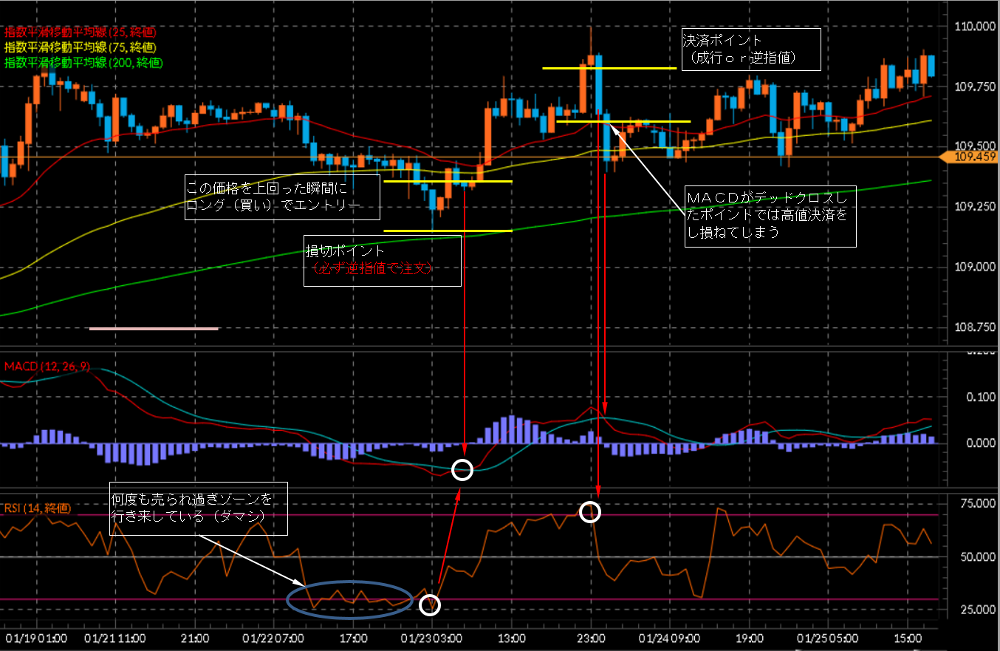Click the MACDがデッドクロス annotation box
The image size is (1000, 651).
click(x=769, y=216)
